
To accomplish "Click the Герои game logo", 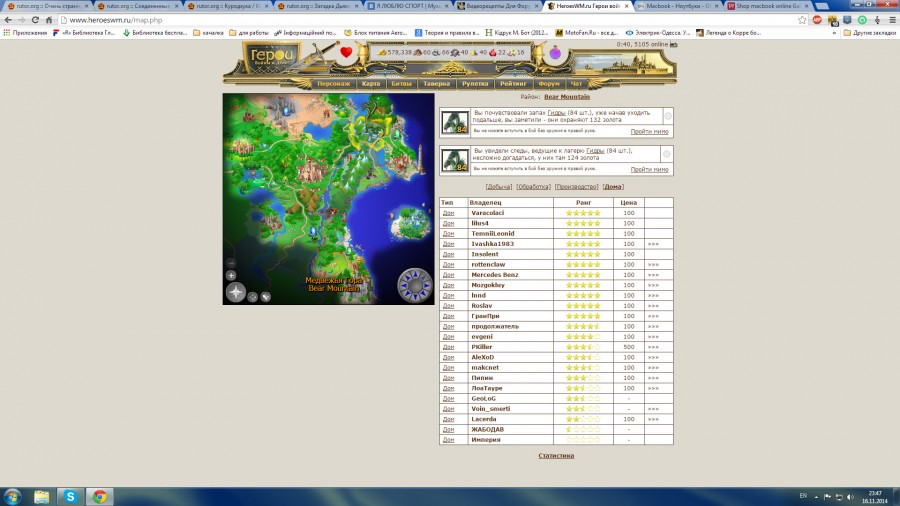I will point(271,57).
